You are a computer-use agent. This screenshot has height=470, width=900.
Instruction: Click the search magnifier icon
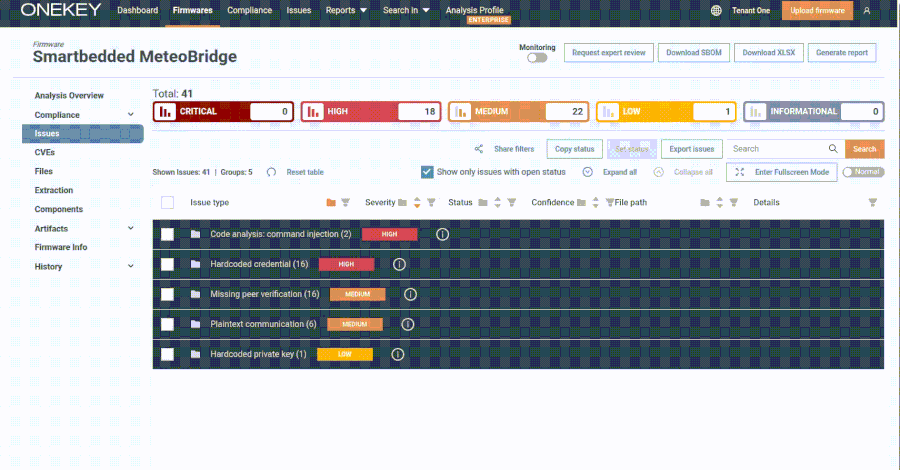tap(832, 149)
